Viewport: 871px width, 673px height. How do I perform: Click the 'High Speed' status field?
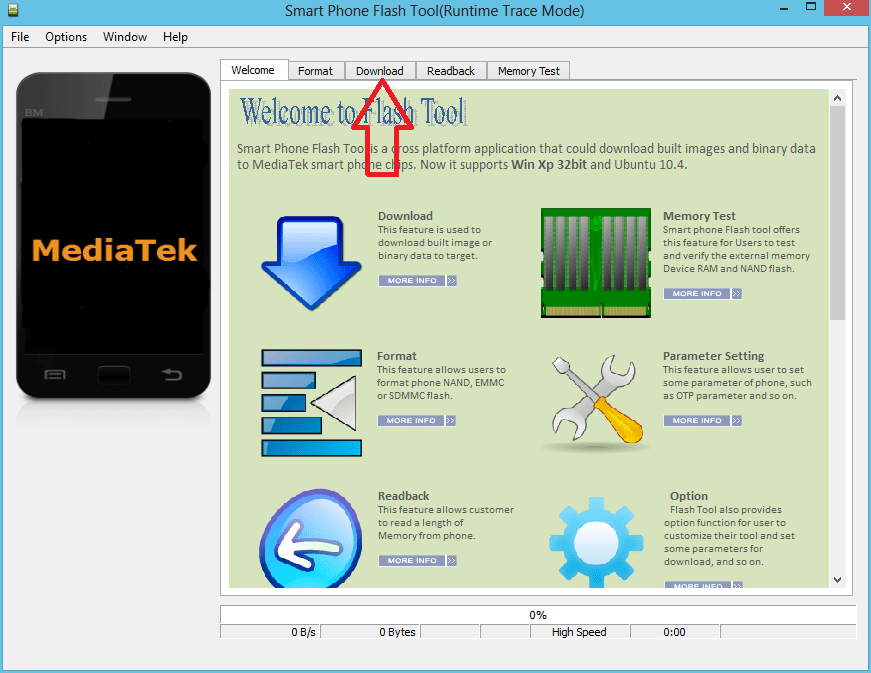(579, 632)
